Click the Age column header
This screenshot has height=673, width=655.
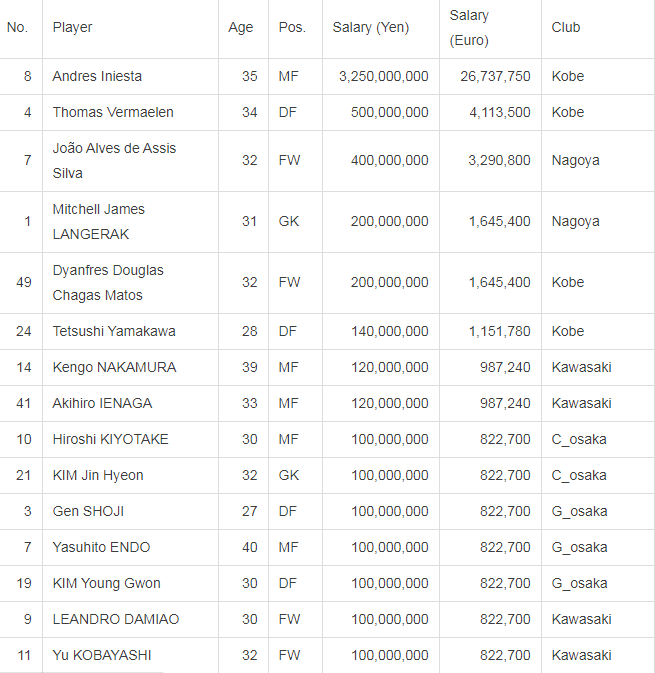click(x=241, y=28)
